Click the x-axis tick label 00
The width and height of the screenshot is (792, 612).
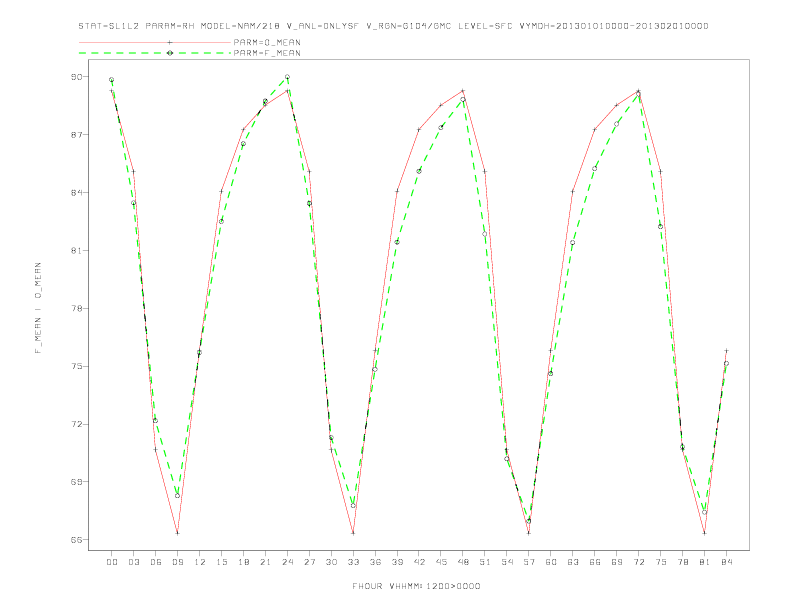point(112,562)
